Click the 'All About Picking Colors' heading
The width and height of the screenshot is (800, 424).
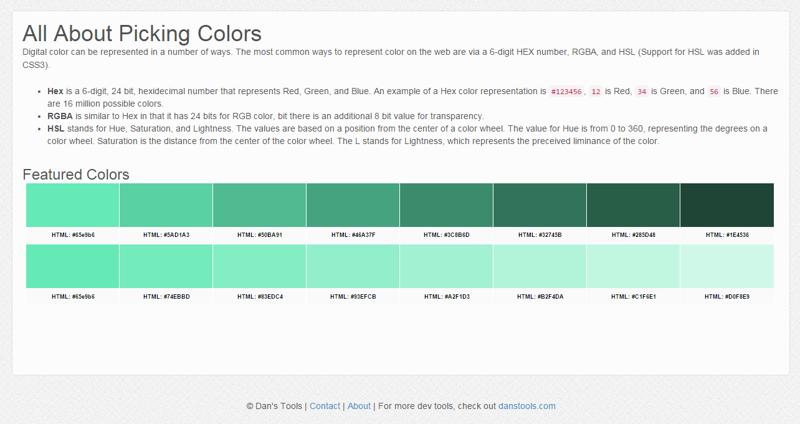tap(142, 34)
